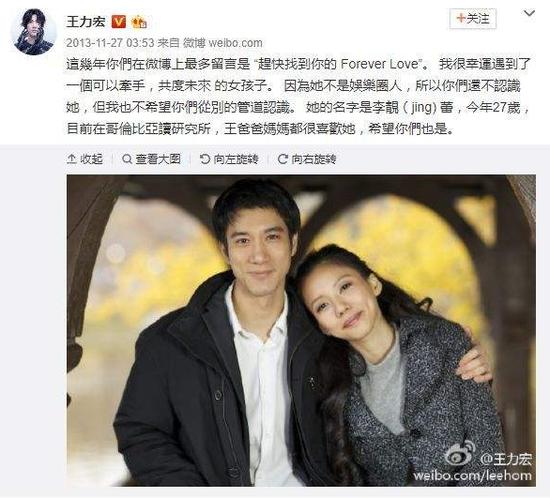Rotate the photo right with 向右旋转
This screenshot has height=498, width=550.
click(307, 159)
